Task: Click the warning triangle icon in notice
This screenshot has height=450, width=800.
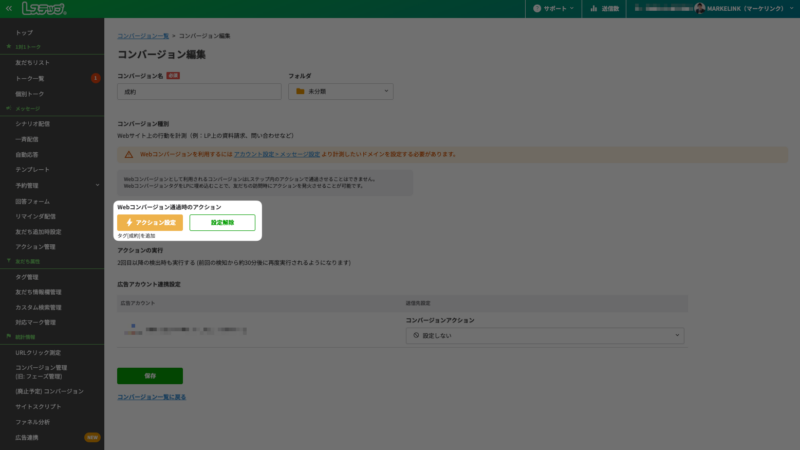Action: [128, 154]
